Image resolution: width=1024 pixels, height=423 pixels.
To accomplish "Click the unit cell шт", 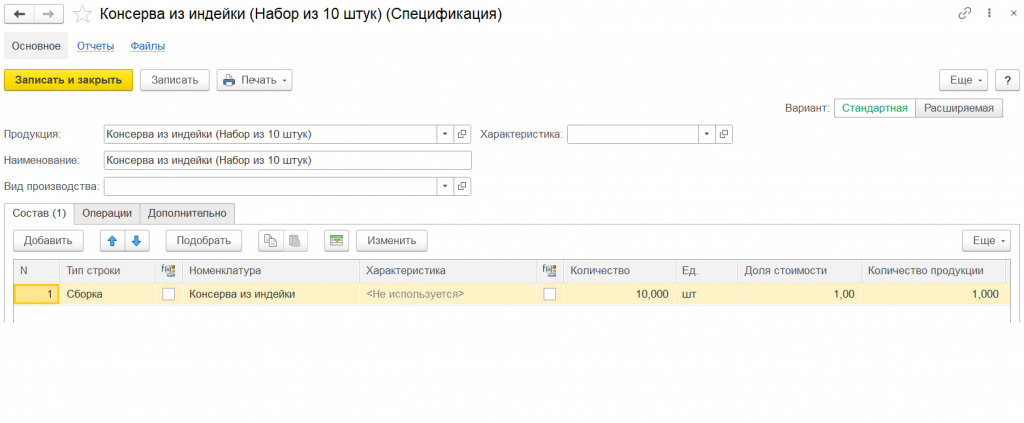I will pyautogui.click(x=707, y=294).
